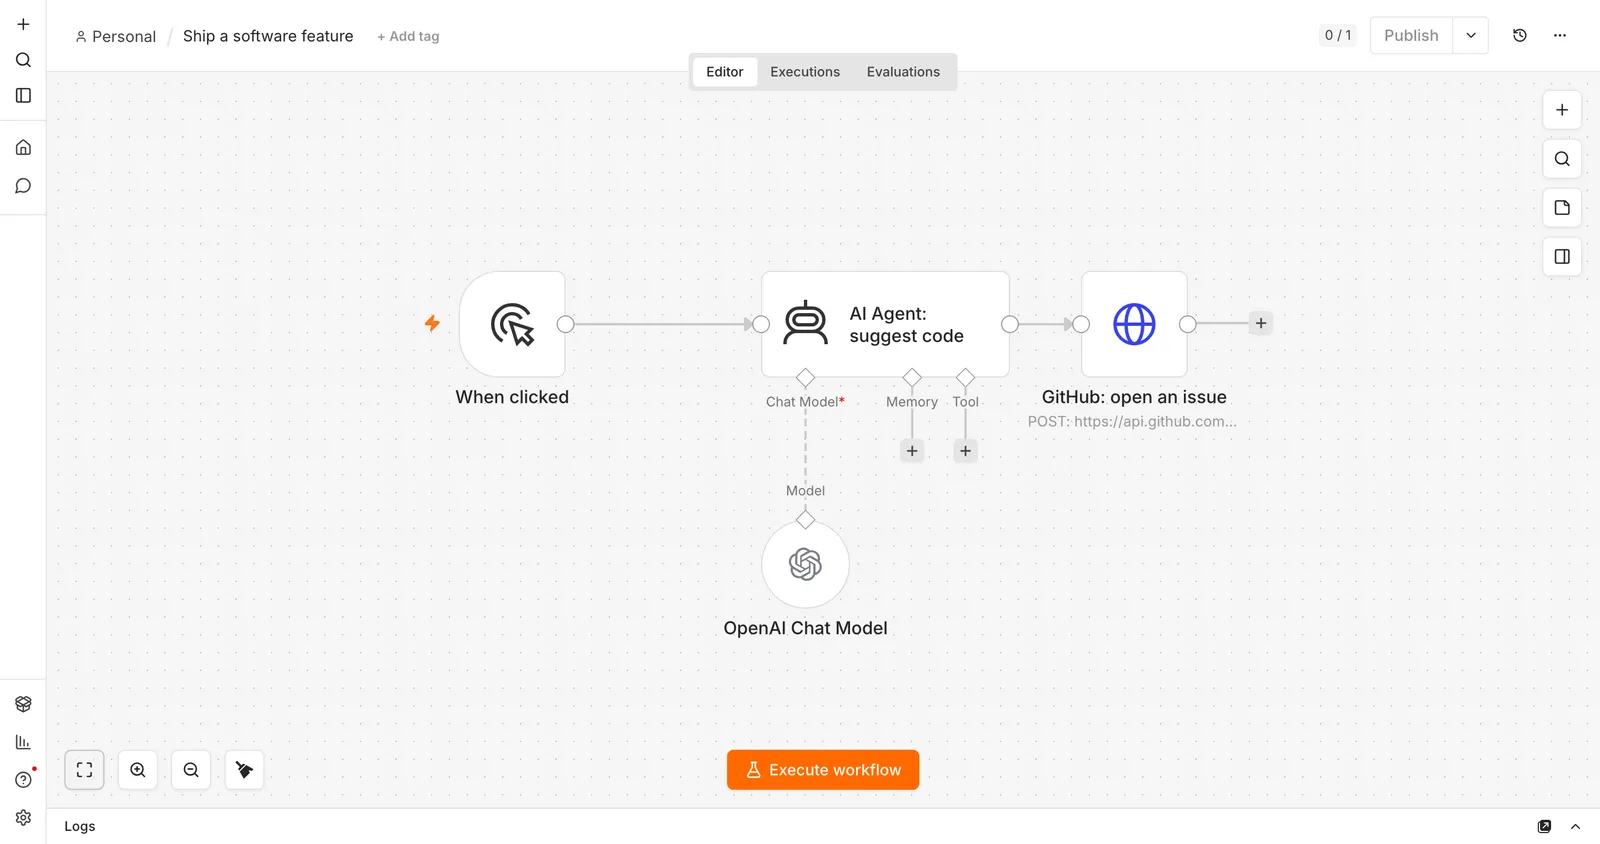Open the insights bar chart icon
Viewport: 1600px width, 844px height.
[x=23, y=742]
